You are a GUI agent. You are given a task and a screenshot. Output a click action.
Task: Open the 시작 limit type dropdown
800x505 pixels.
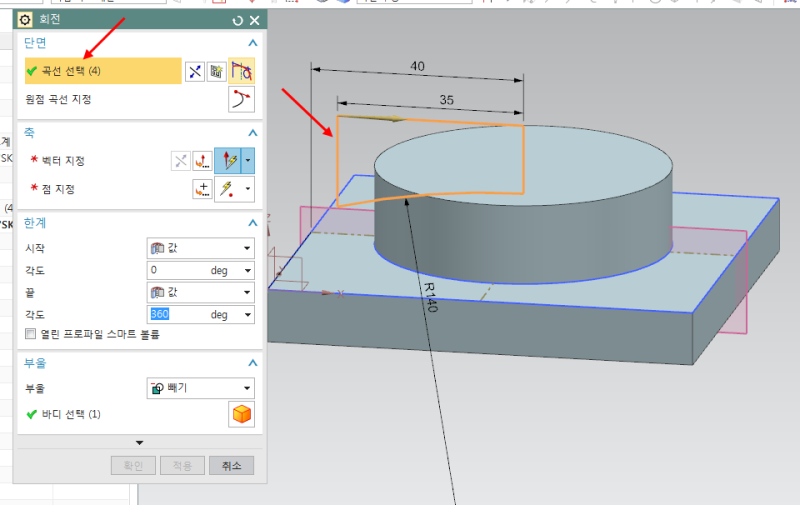[200, 248]
